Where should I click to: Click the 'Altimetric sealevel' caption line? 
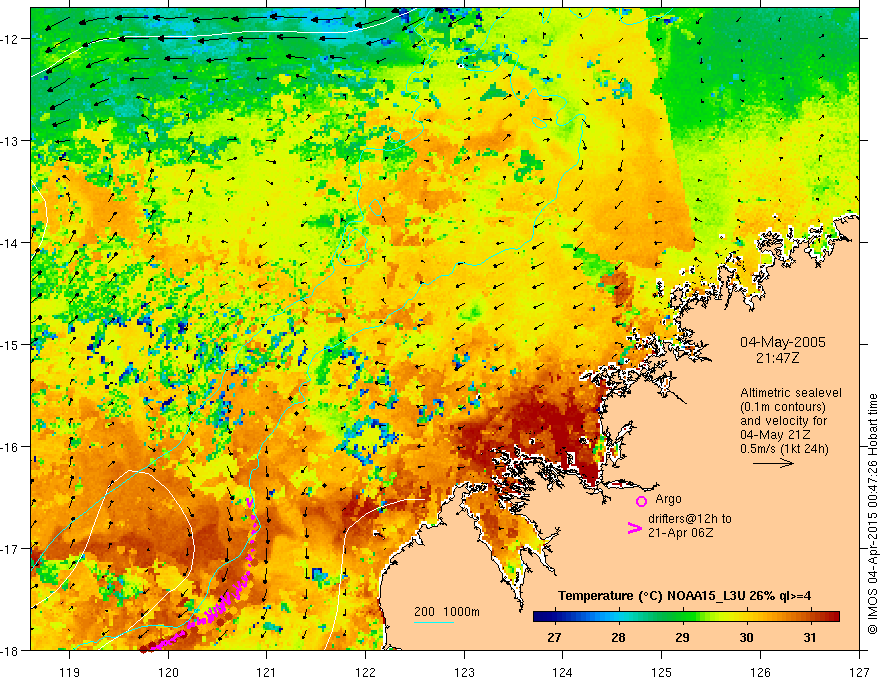pyautogui.click(x=791, y=393)
